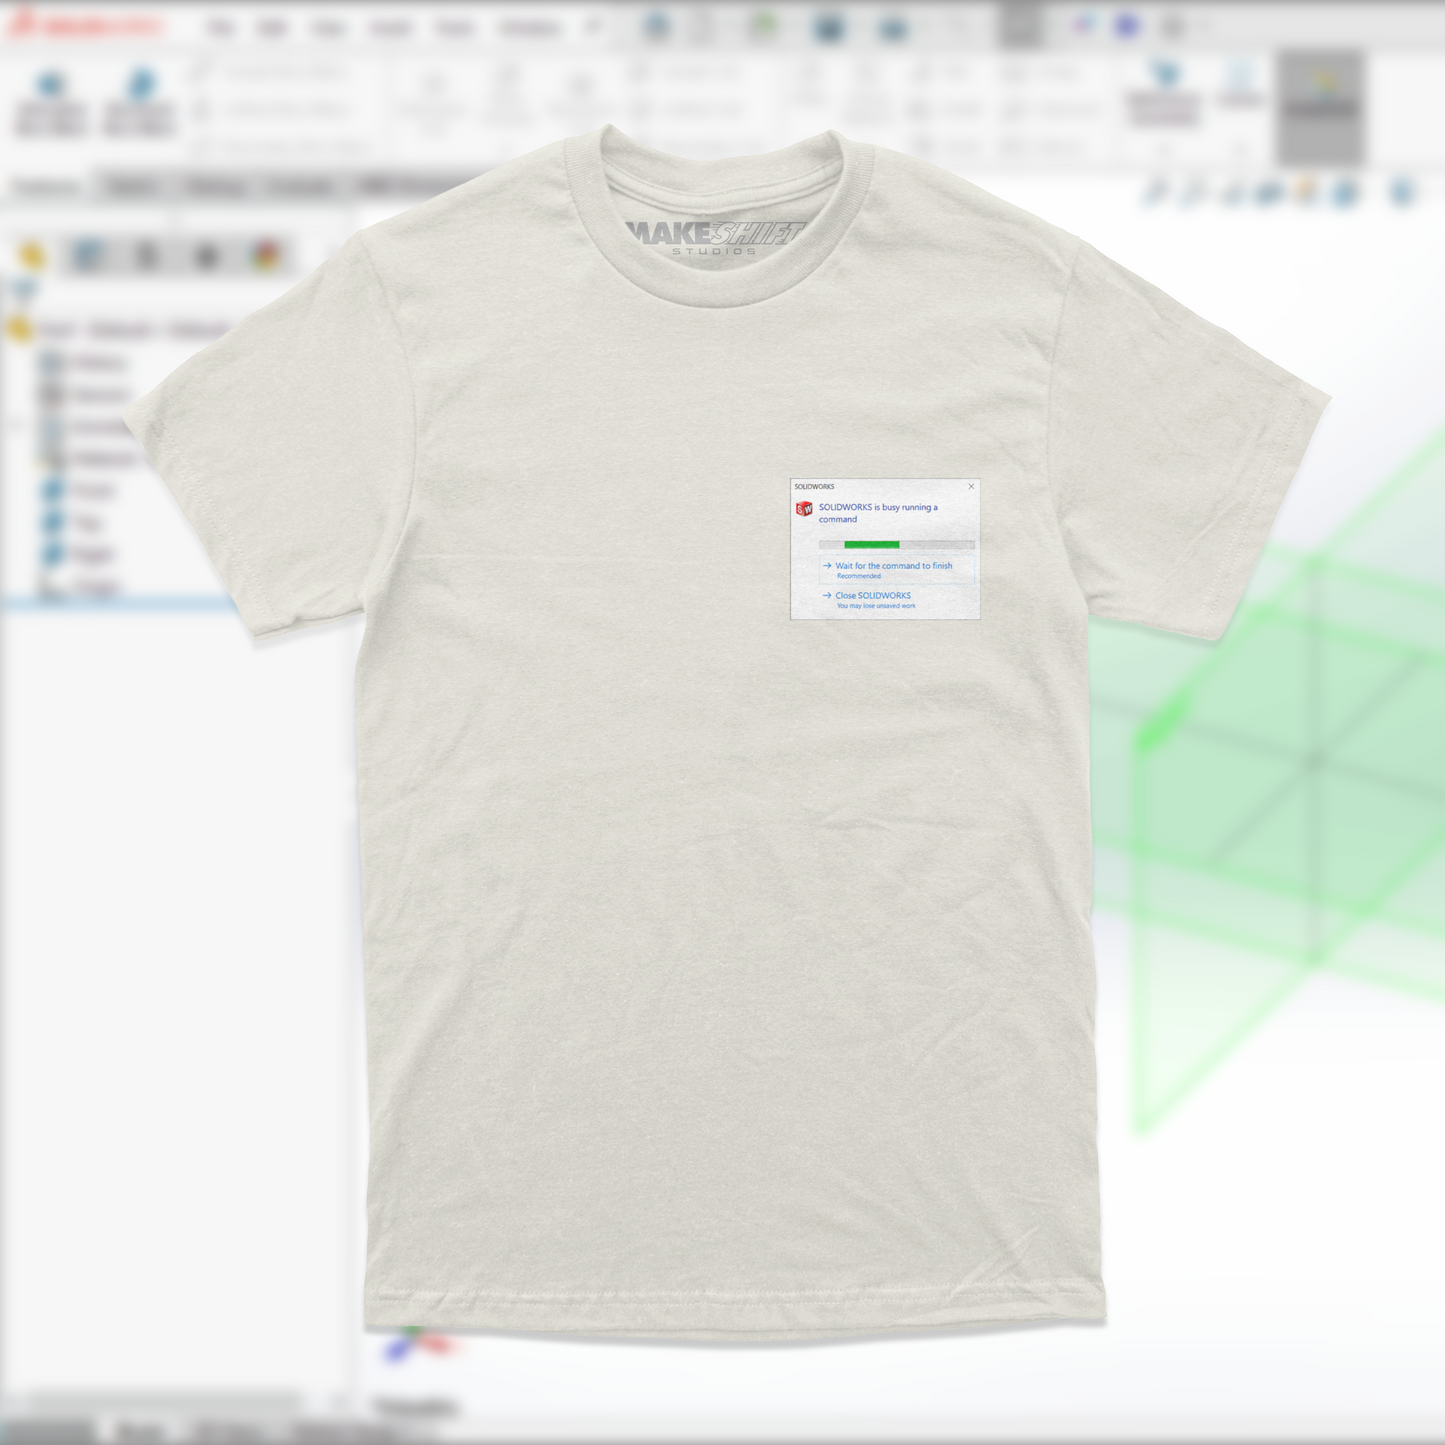Choose the Wait for the command to finish option
The image size is (1445, 1445).
point(894,566)
